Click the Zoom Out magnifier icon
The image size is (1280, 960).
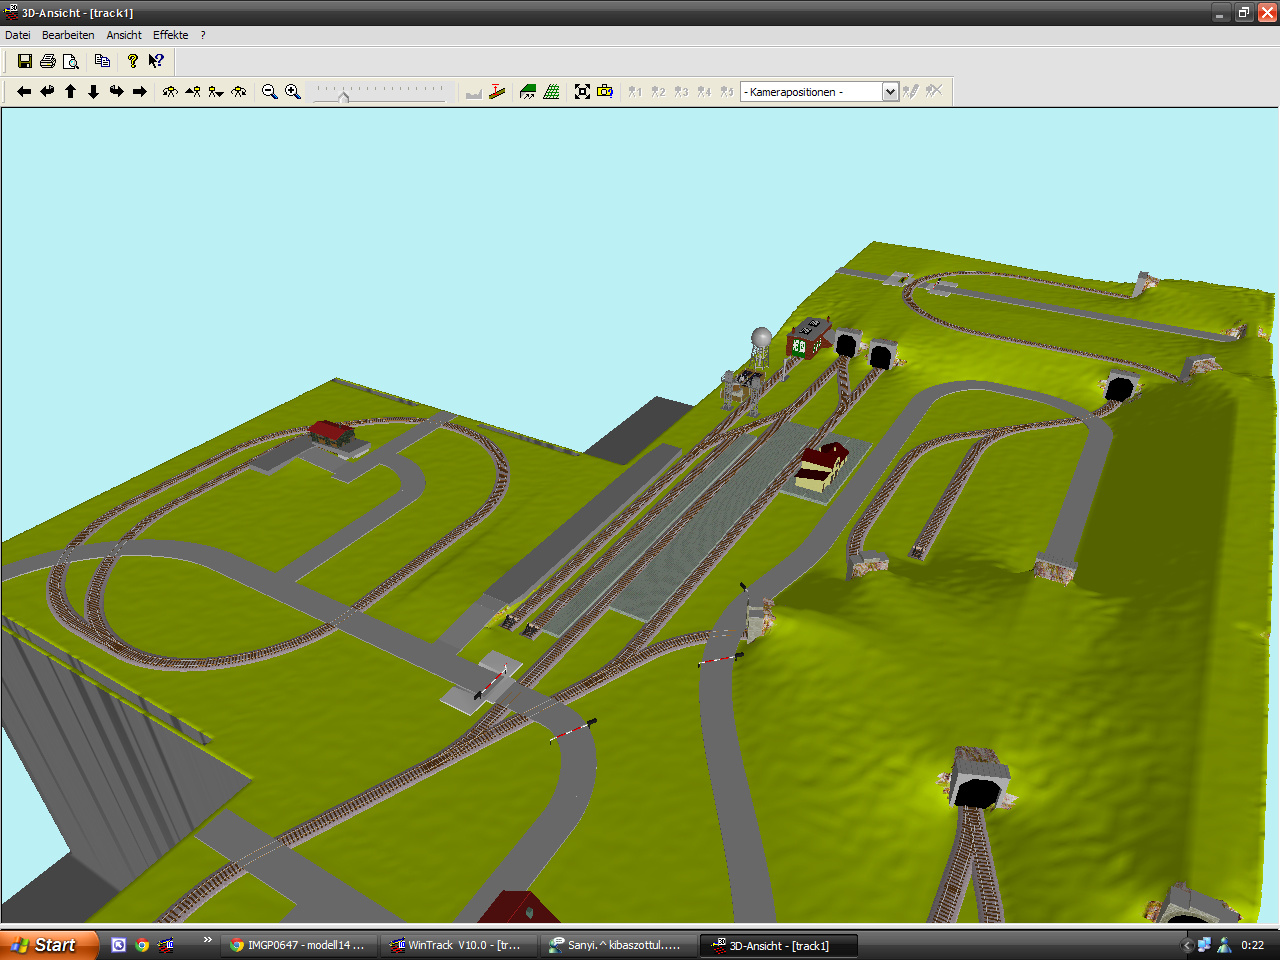click(x=269, y=91)
